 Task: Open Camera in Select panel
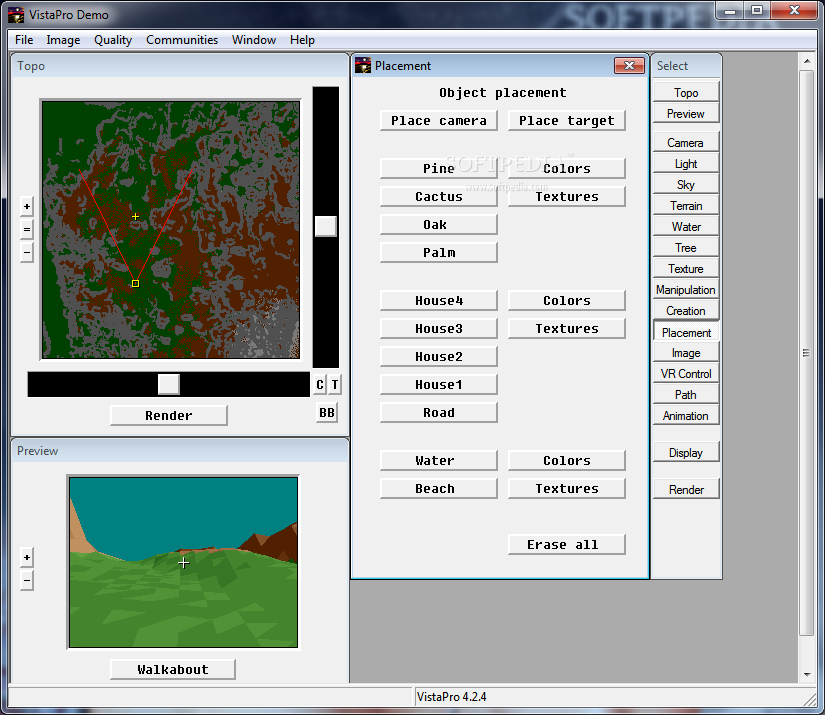click(x=686, y=143)
